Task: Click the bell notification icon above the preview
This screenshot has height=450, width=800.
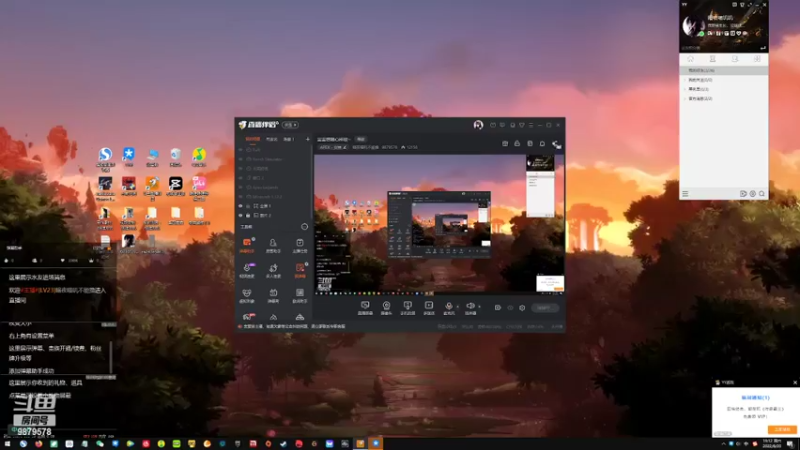Action: pos(542,144)
